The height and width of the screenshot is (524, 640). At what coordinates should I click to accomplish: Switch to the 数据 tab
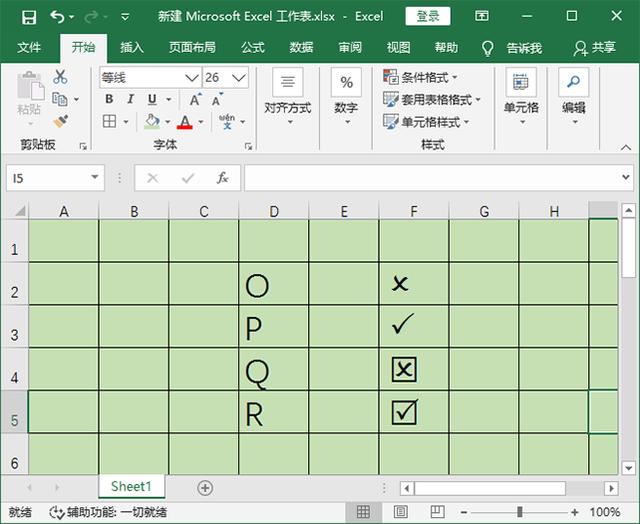point(301,48)
